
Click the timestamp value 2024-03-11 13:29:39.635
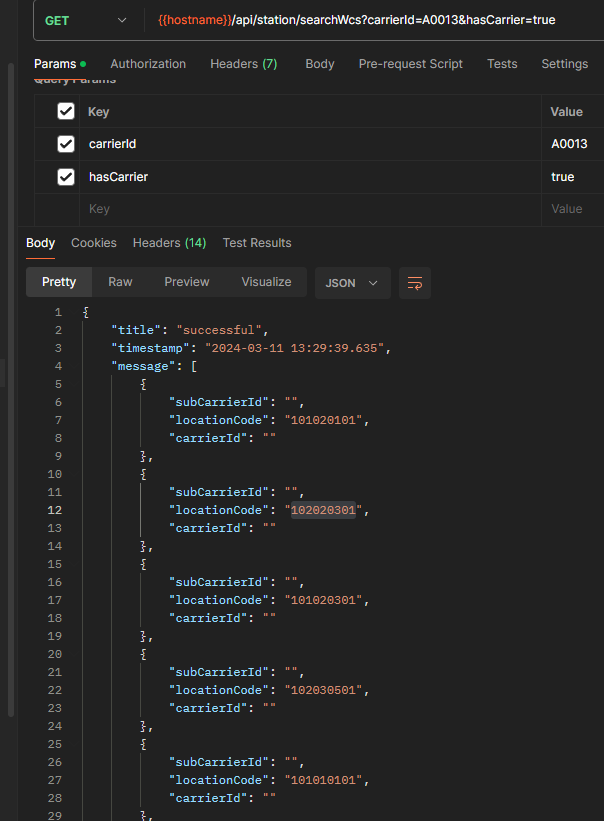(x=295, y=348)
